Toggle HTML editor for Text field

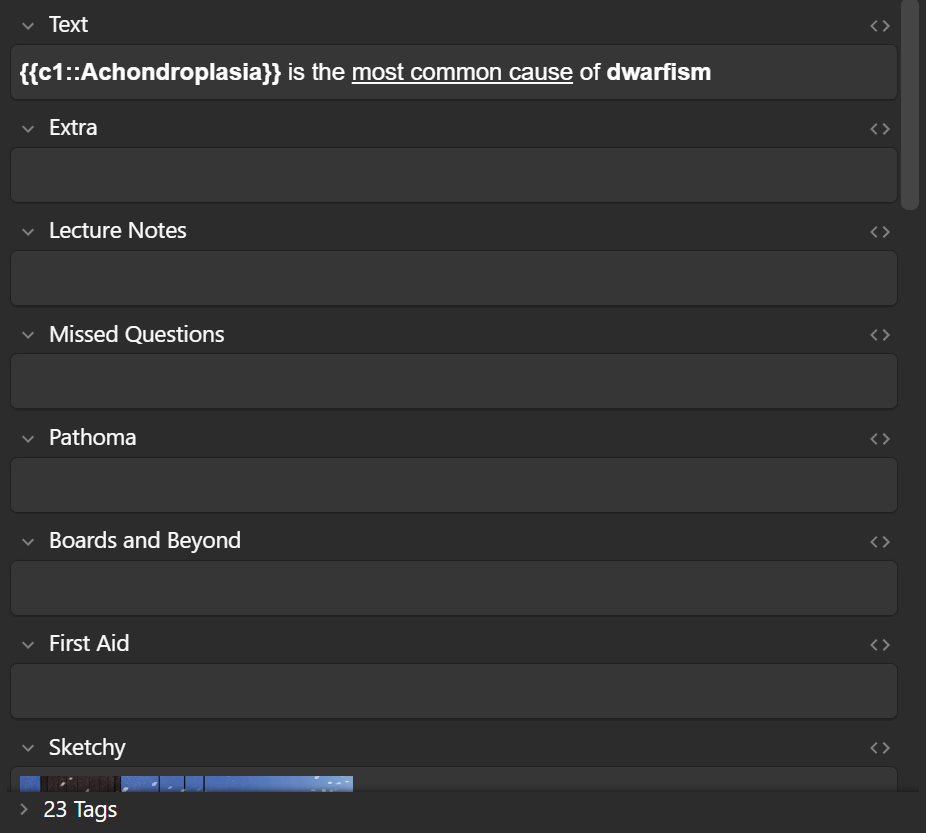click(879, 26)
